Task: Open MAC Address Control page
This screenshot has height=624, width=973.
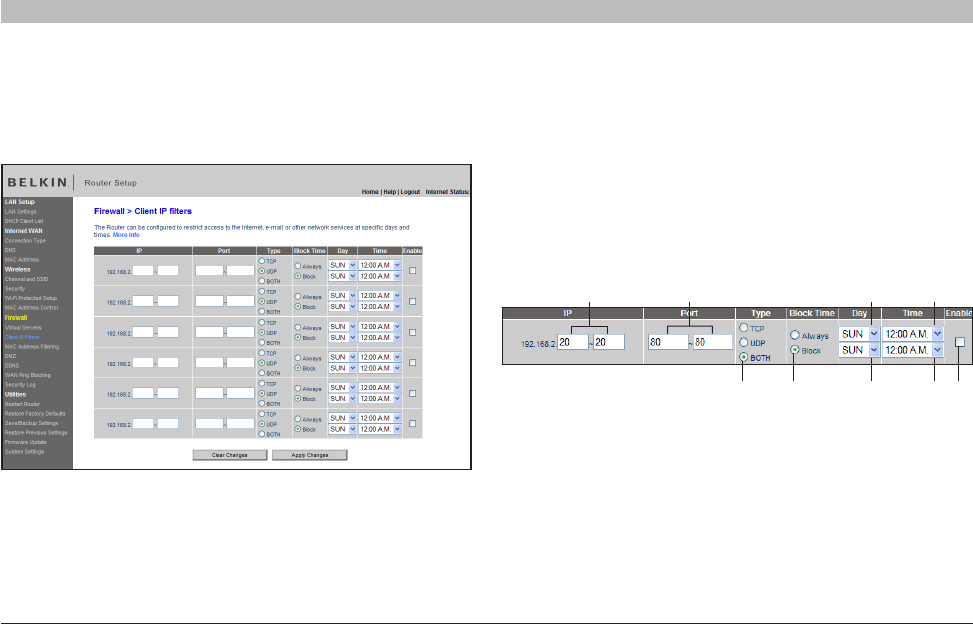Action: [32, 308]
